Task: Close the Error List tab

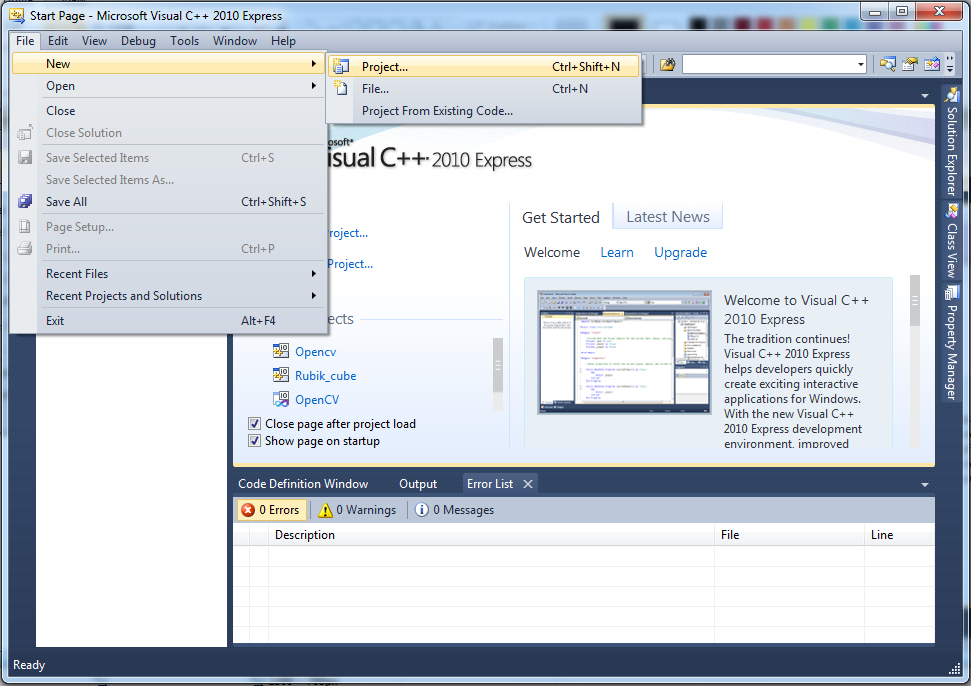Action: tap(528, 484)
